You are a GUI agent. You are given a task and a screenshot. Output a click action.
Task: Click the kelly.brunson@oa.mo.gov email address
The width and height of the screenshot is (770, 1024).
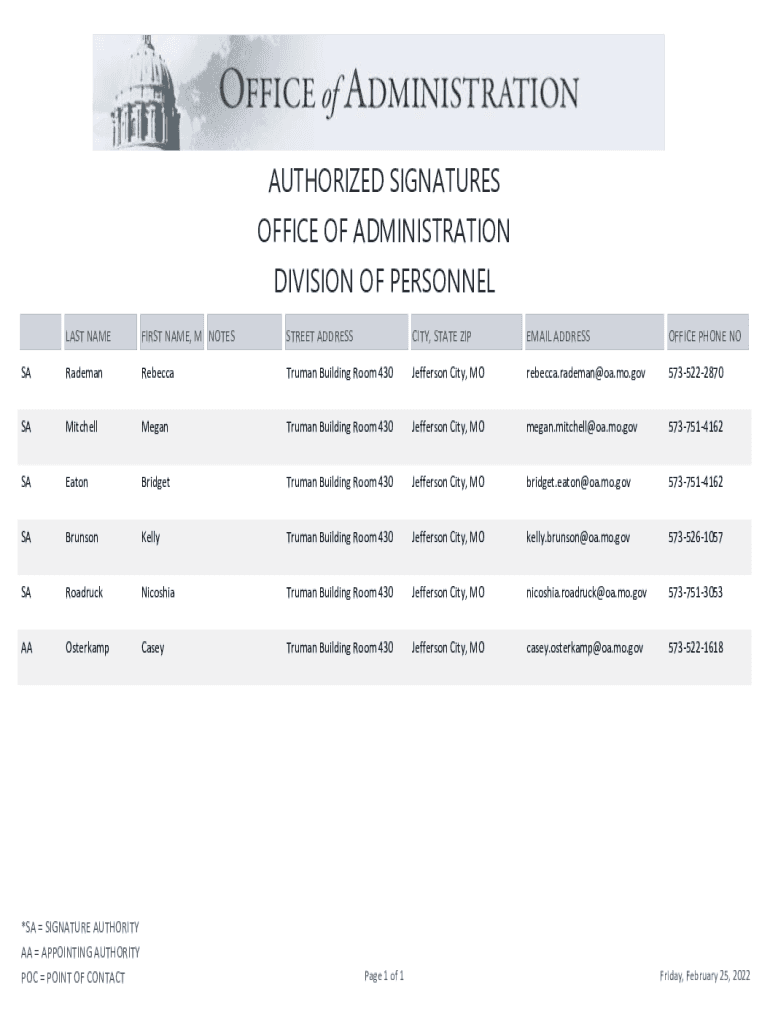(x=578, y=538)
